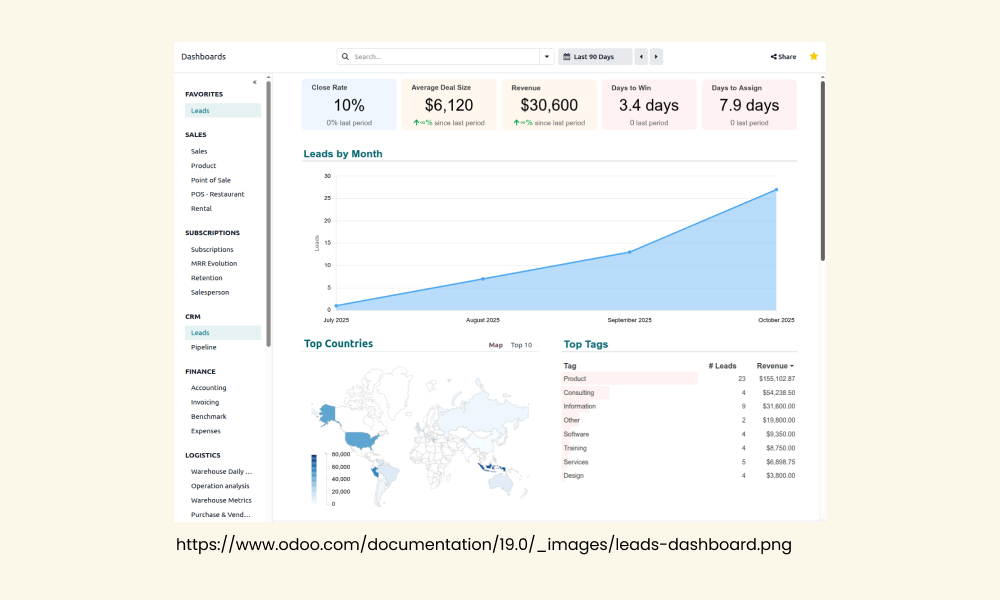Open the Subscriptions dashboard

pos(212,250)
